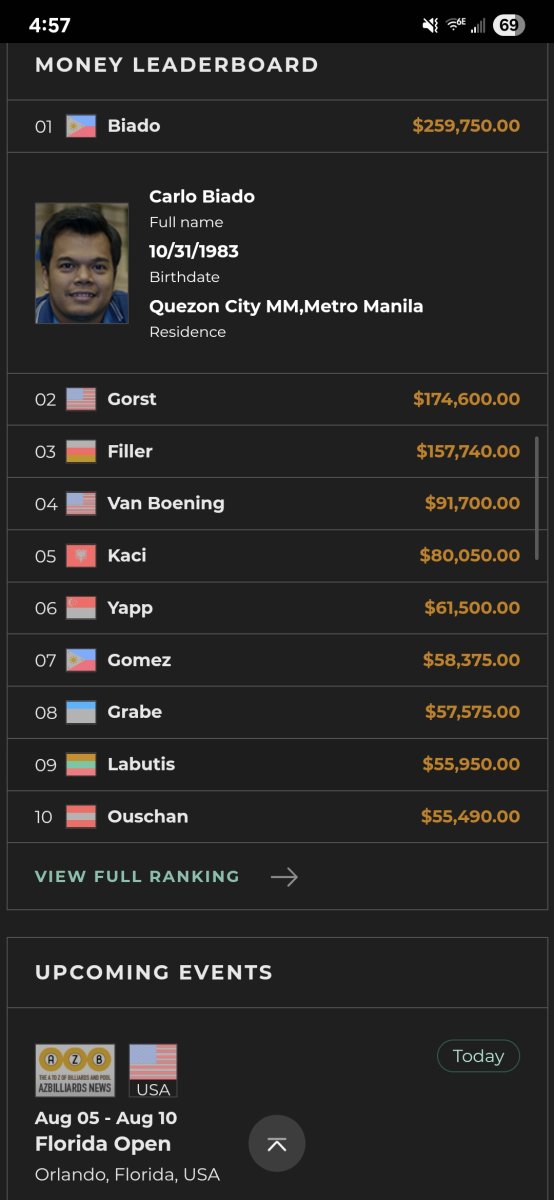Tap the German flag next to Filler
Image resolution: width=554 pixels, height=1200 pixels.
[x=81, y=452]
